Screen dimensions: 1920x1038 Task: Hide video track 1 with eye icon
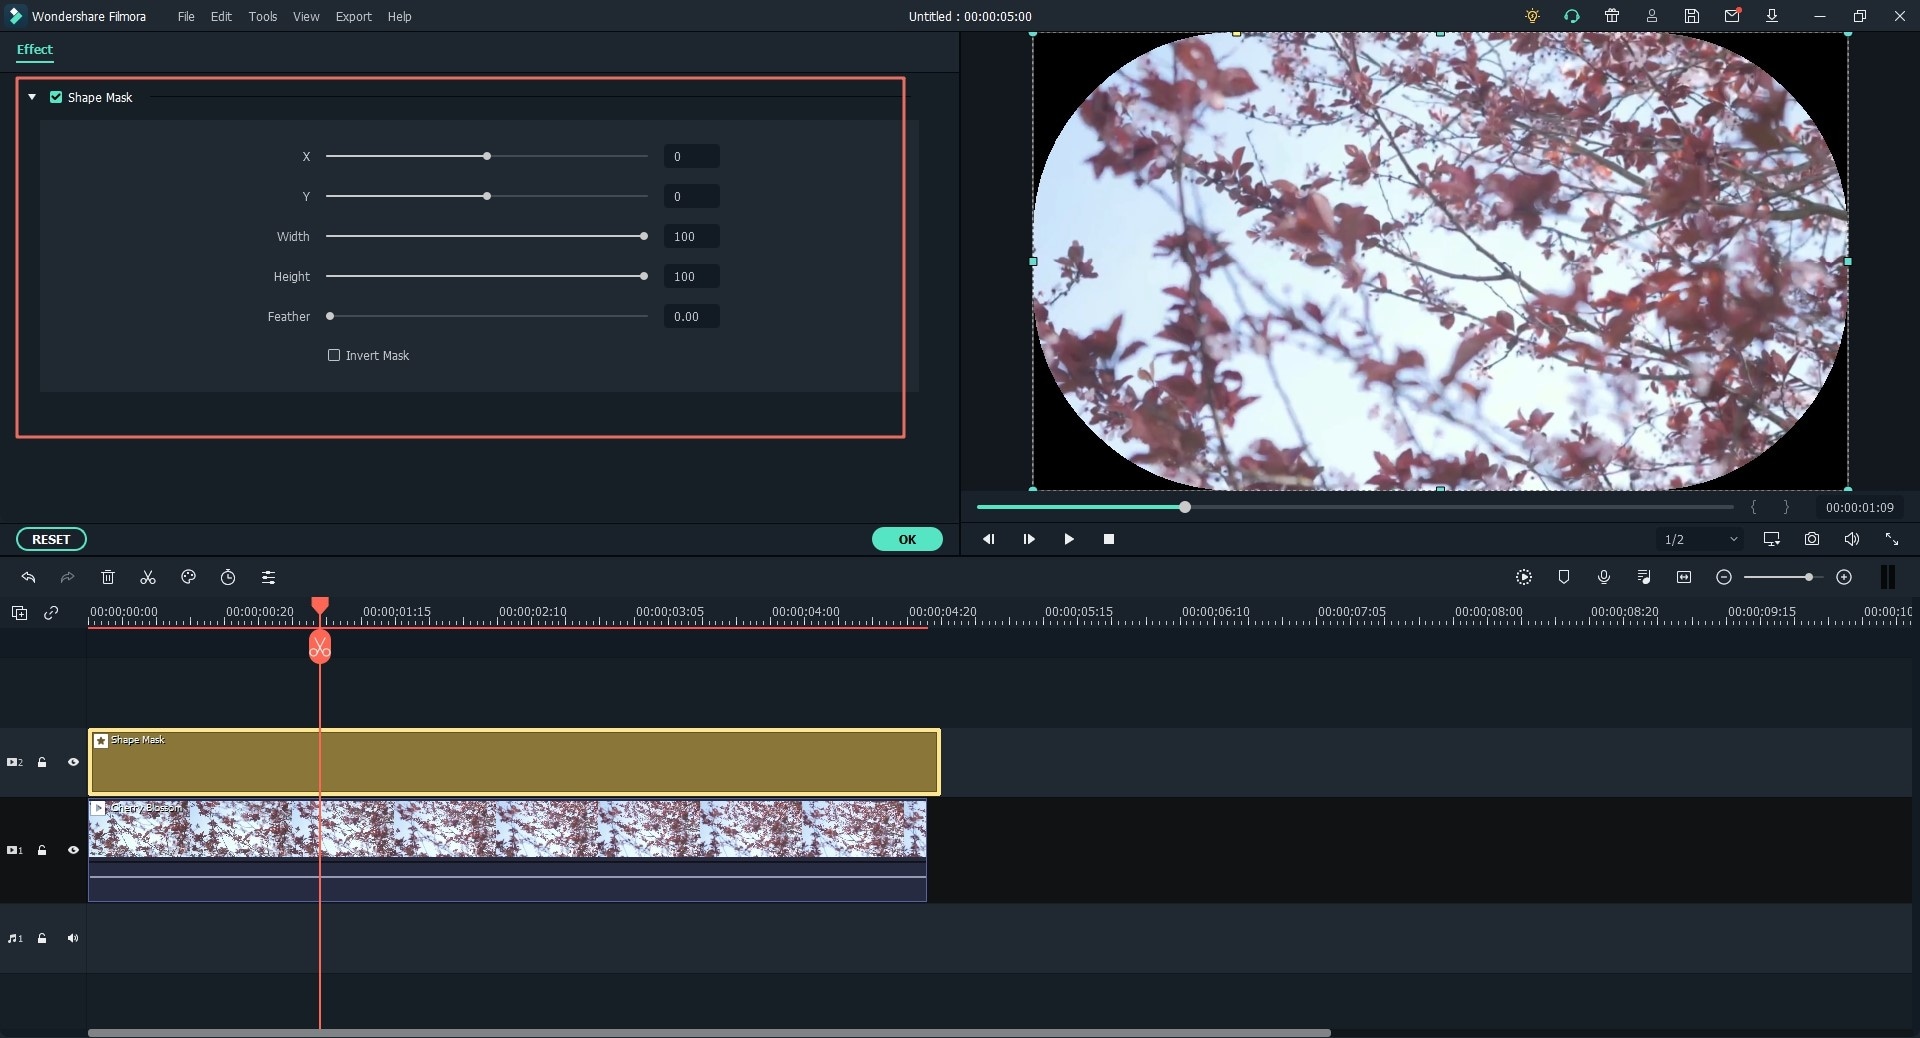tap(73, 850)
